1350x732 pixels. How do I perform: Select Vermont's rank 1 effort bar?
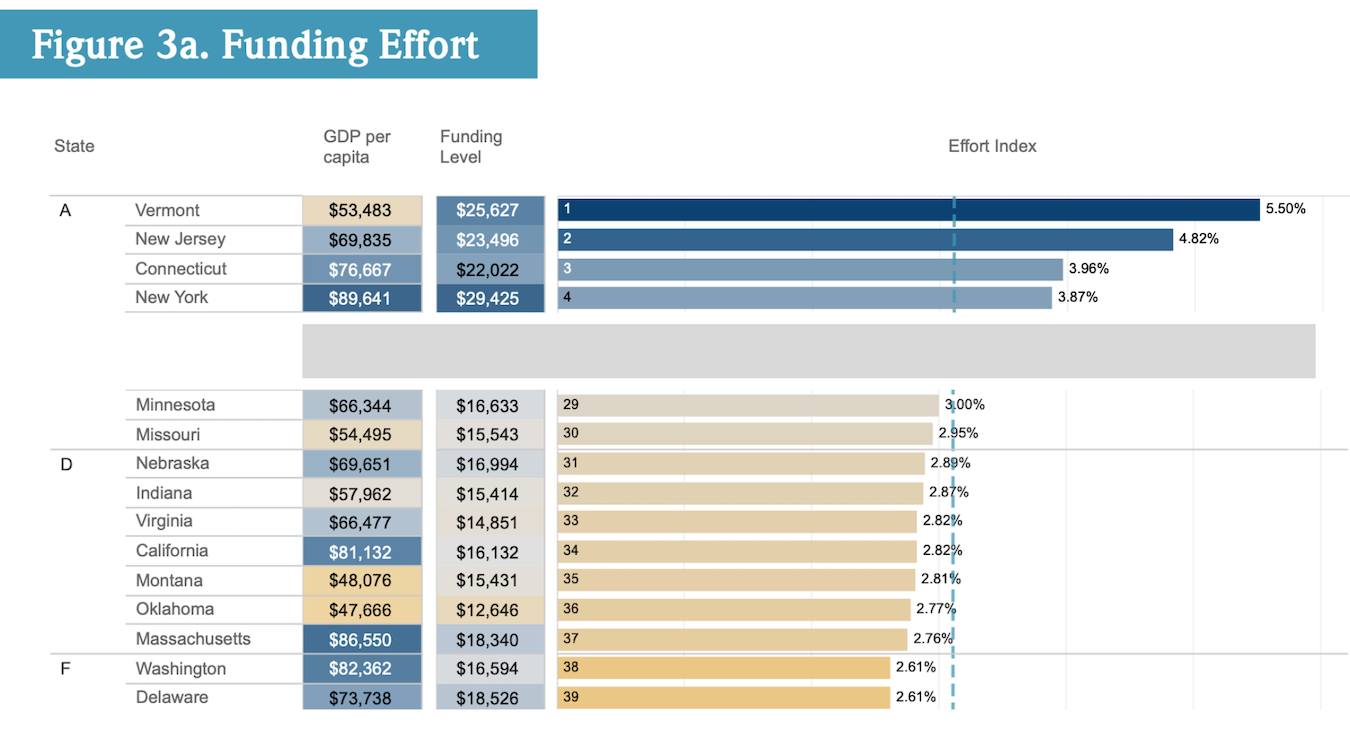click(x=908, y=210)
